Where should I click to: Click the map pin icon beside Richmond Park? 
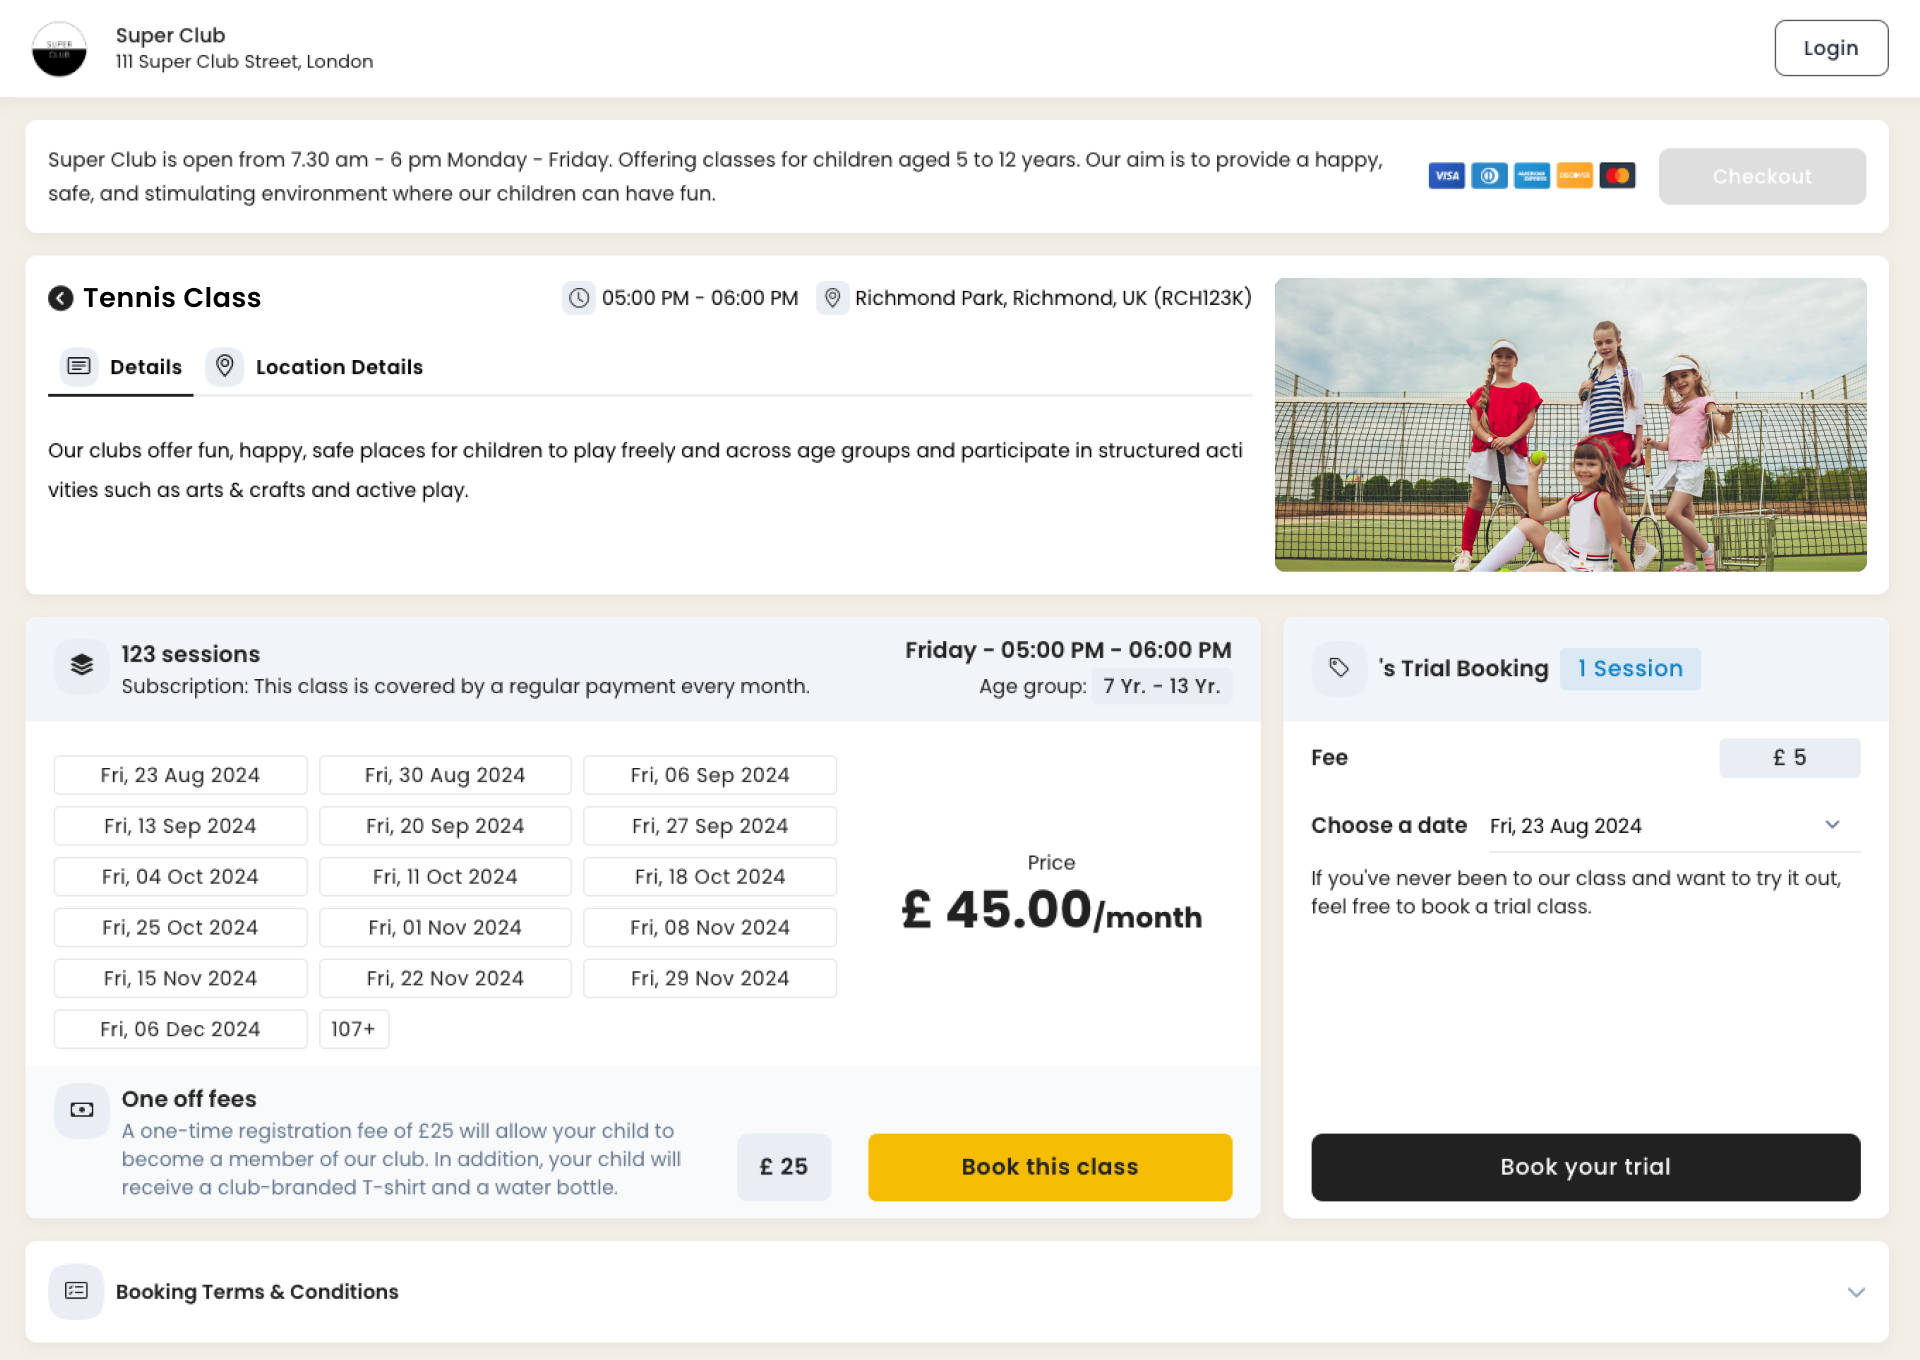pyautogui.click(x=832, y=298)
